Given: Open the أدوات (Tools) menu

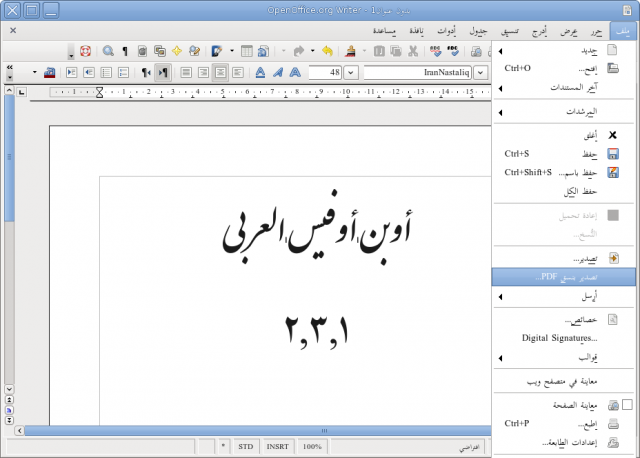Looking at the screenshot, I should coord(447,31).
